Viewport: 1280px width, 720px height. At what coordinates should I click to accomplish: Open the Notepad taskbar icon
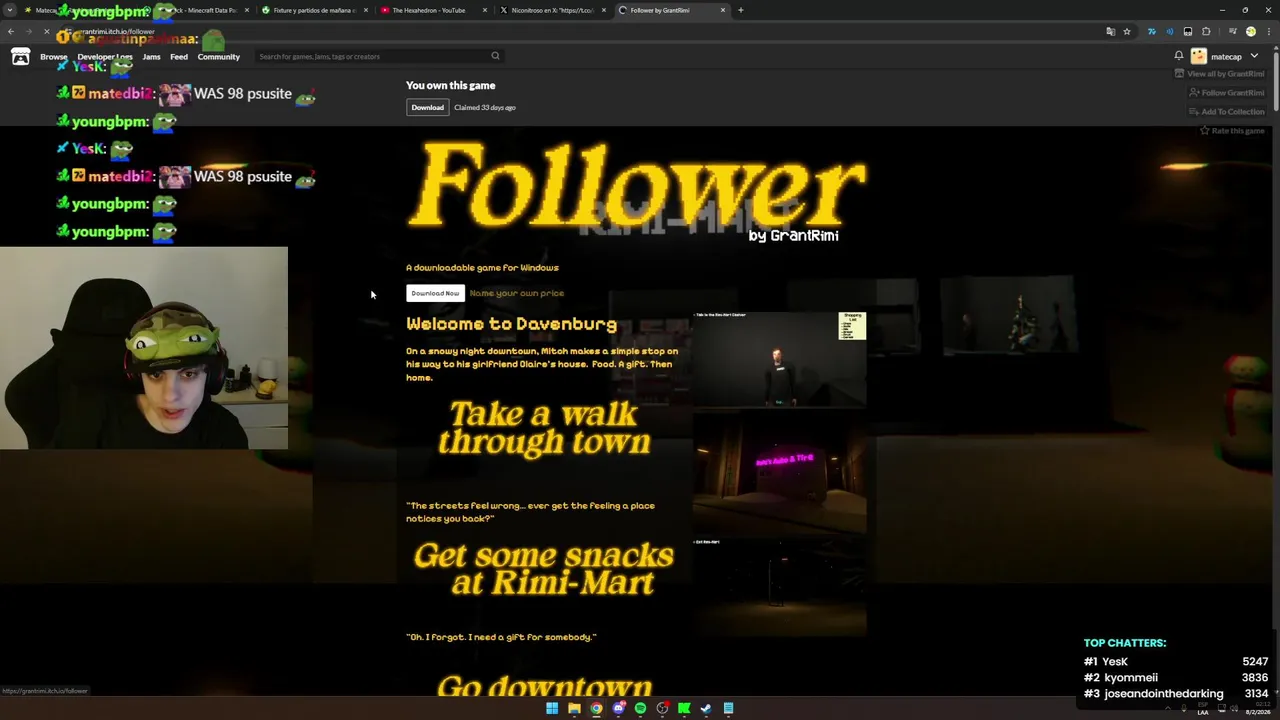(728, 708)
